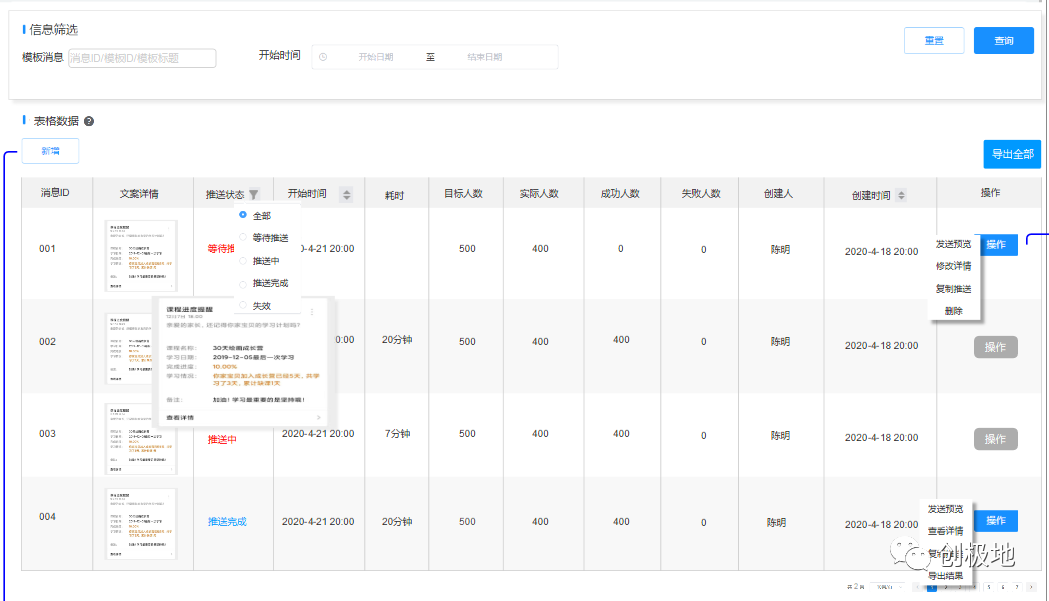Click the 重置 reset button

click(934, 41)
